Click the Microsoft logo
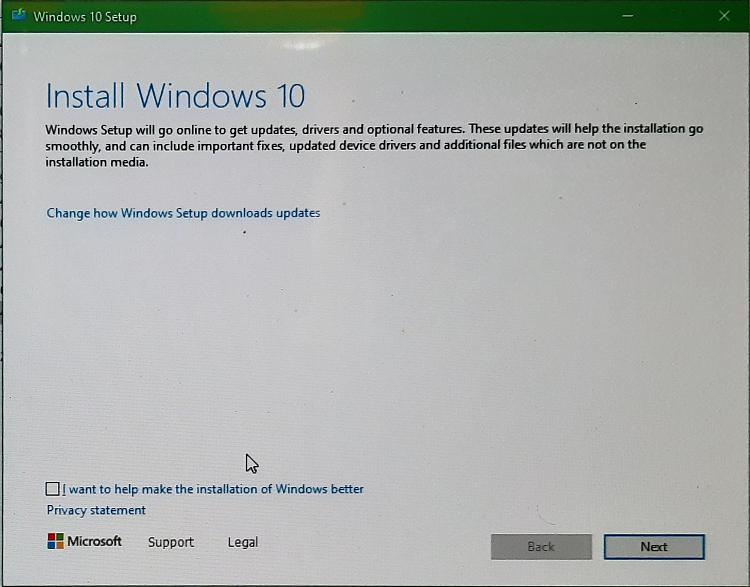Viewport: 750px width, 587px height. [x=84, y=542]
